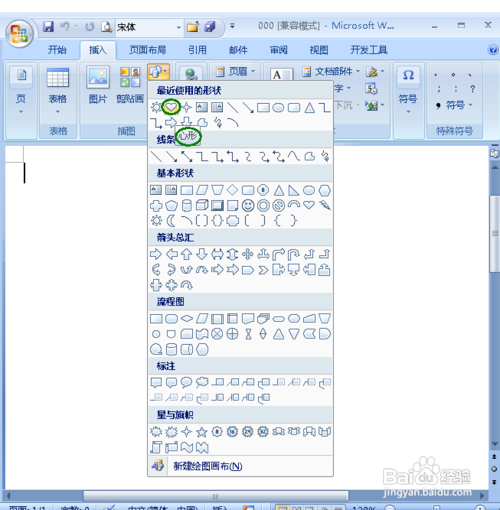Go to the 视图 tab
The image size is (500, 510).
[x=319, y=50]
